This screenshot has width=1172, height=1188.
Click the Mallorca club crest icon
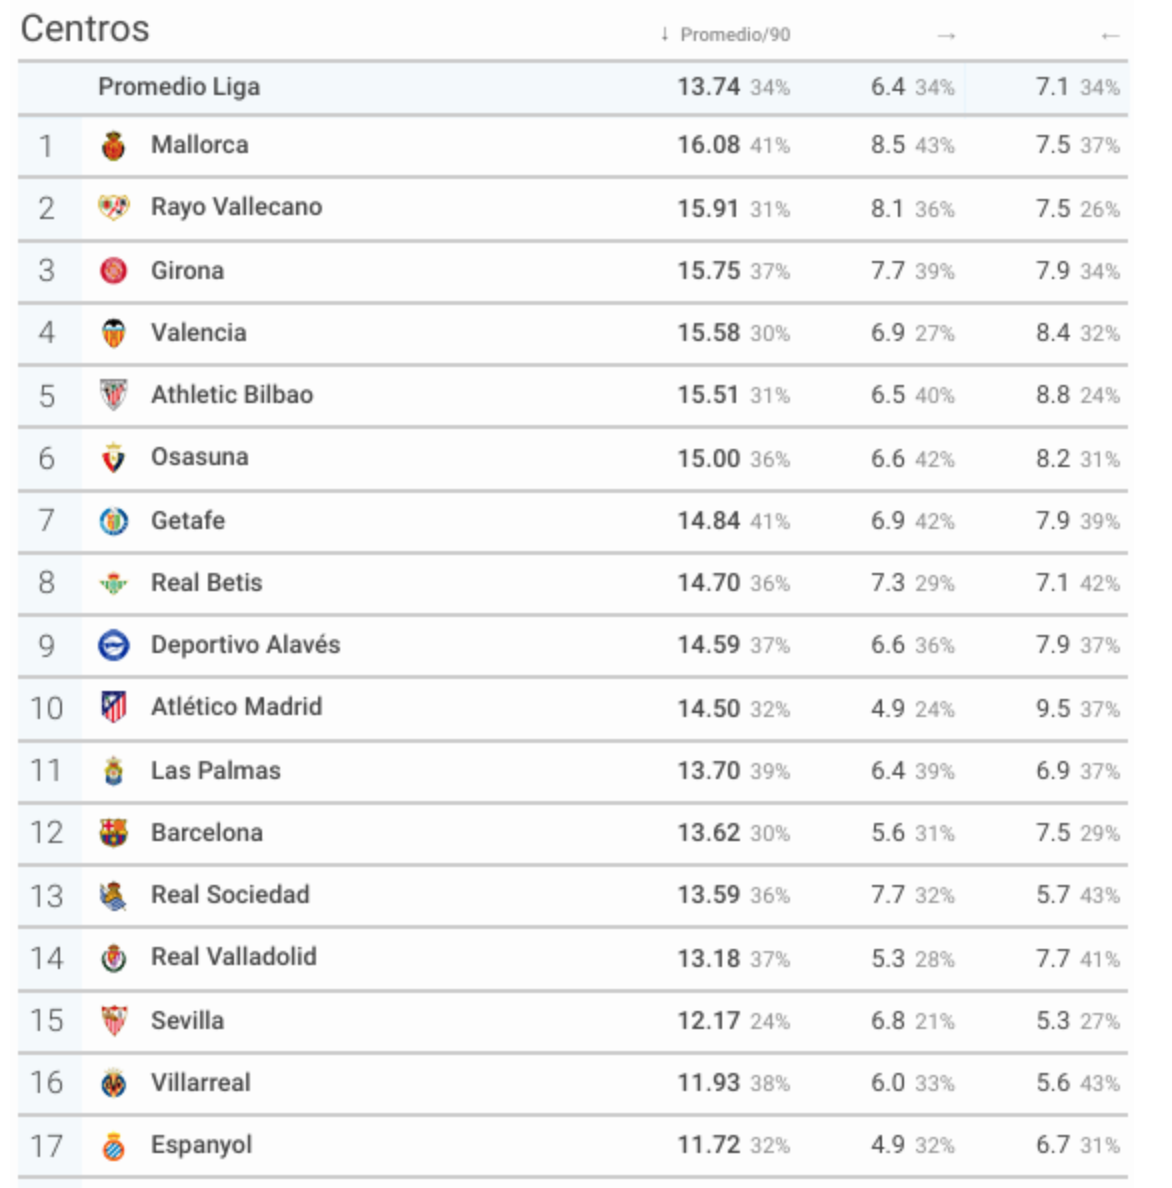coord(114,145)
